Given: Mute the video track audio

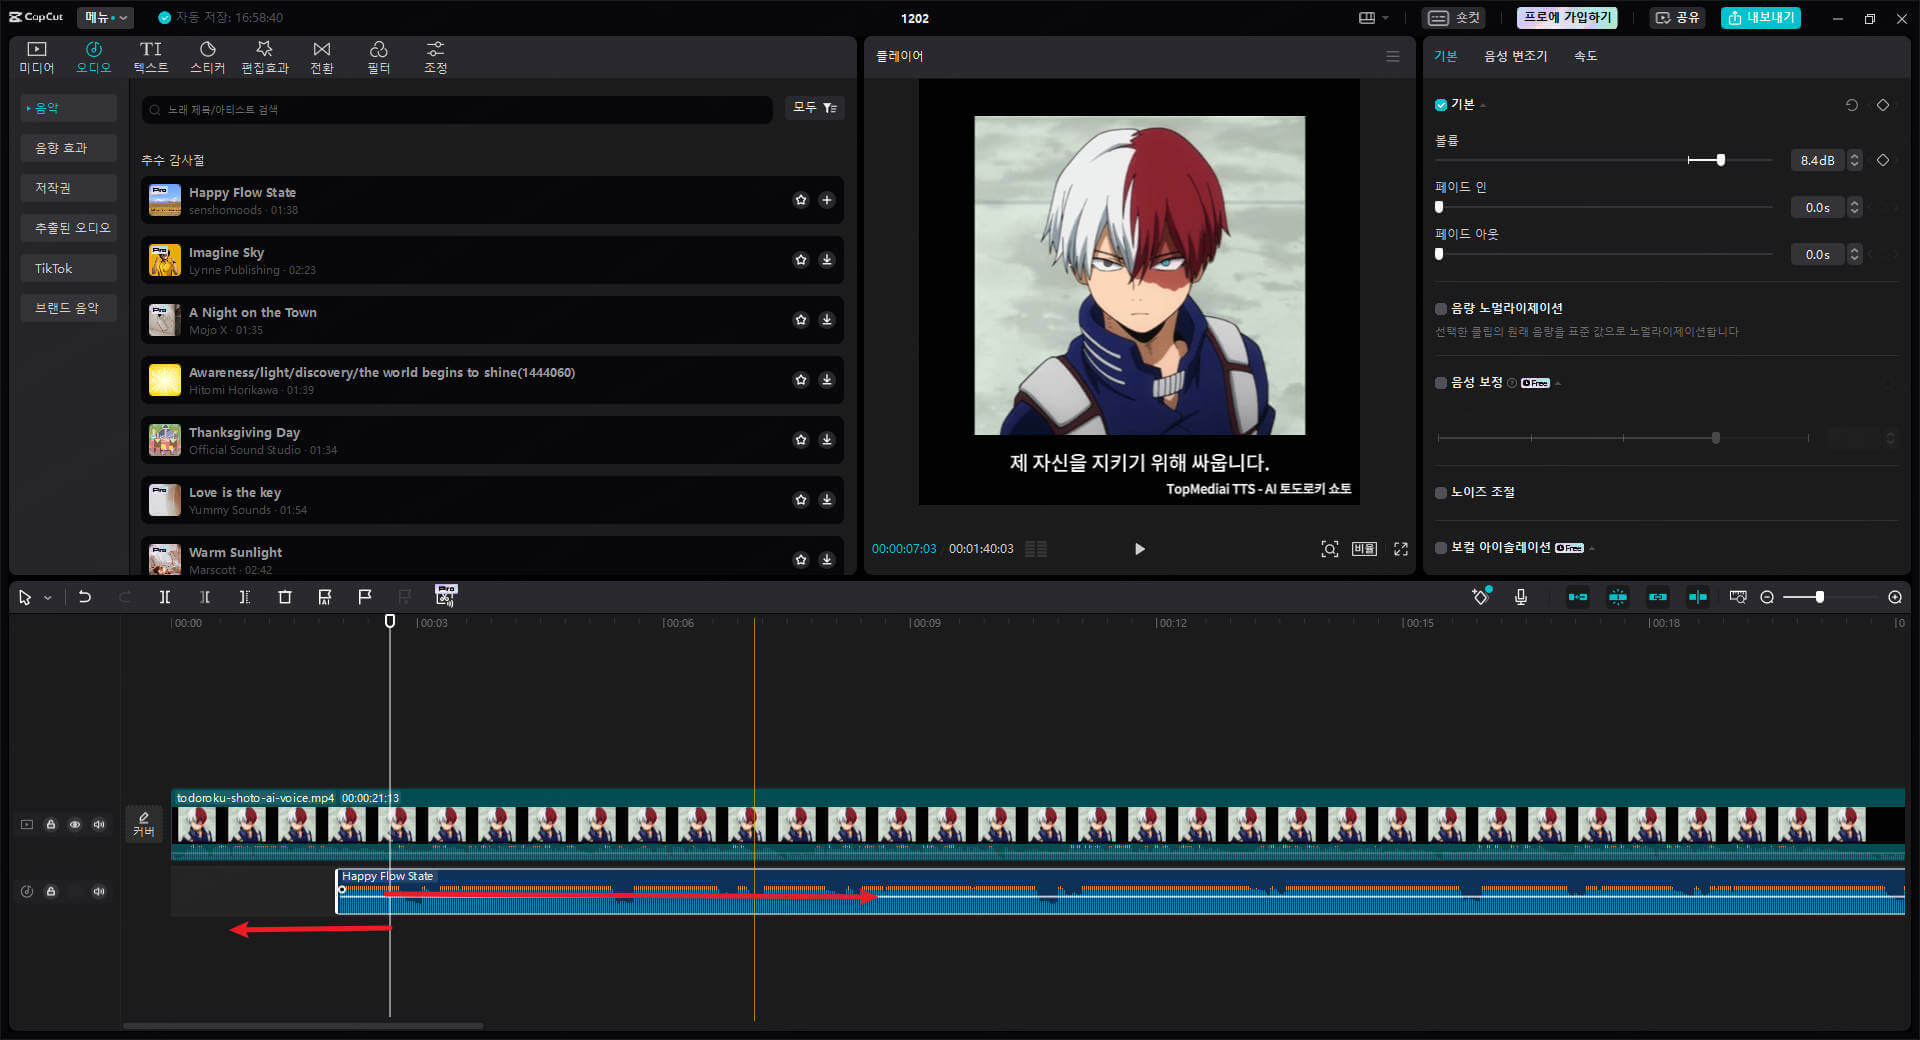Looking at the screenshot, I should pyautogui.click(x=99, y=825).
